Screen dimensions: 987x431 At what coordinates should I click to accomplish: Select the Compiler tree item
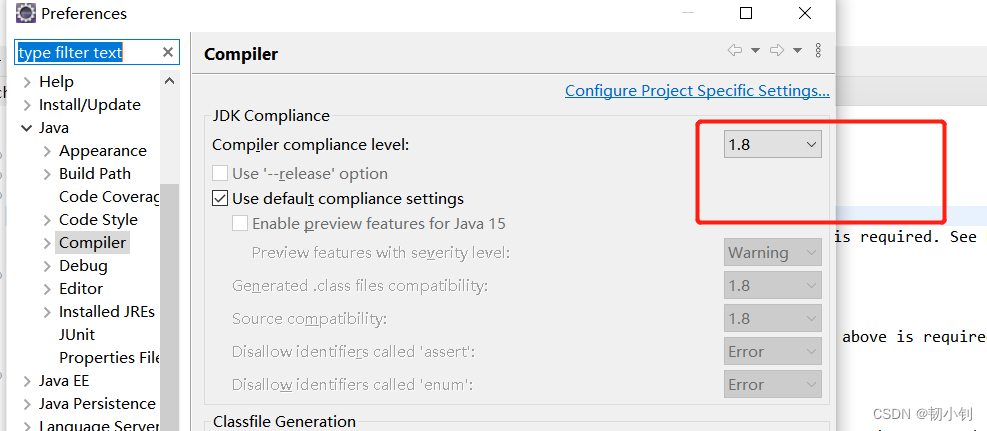[92, 243]
